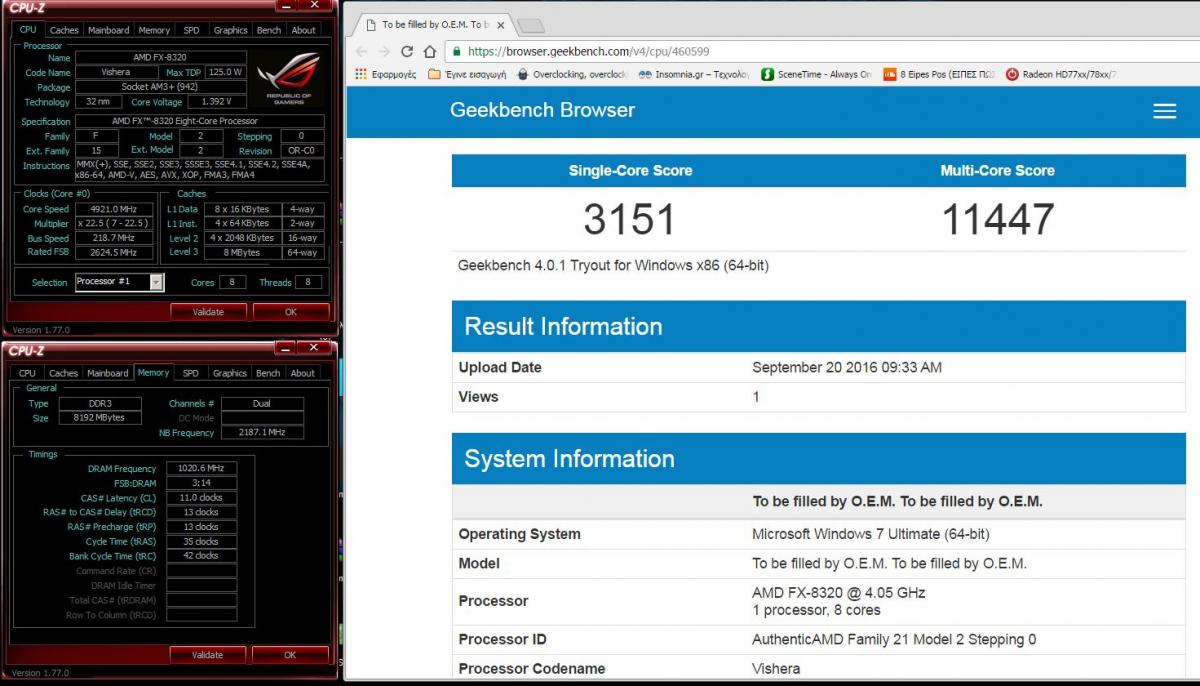The height and width of the screenshot is (686, 1200).
Task: Close the 'To be filled by O.E.M.' tab
Action: point(500,24)
